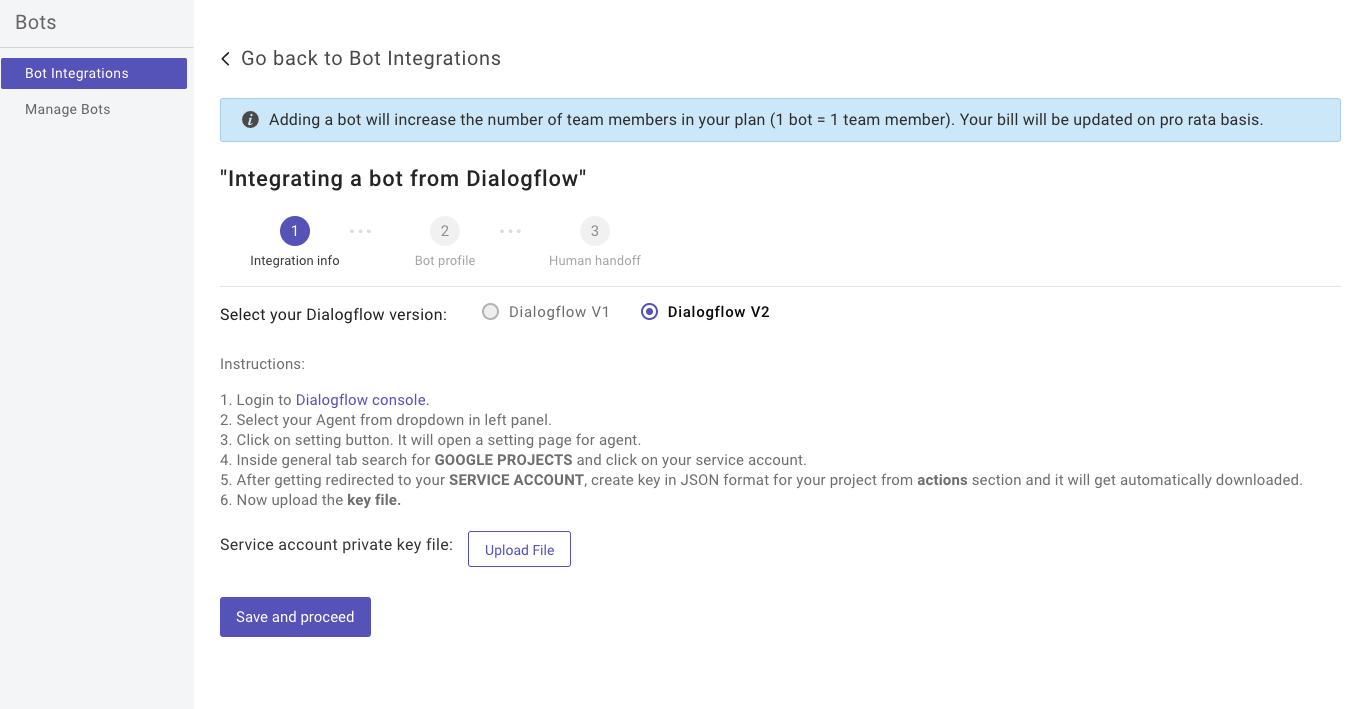Click the info icon in the blue banner
This screenshot has width=1357, height=709.
(251, 120)
